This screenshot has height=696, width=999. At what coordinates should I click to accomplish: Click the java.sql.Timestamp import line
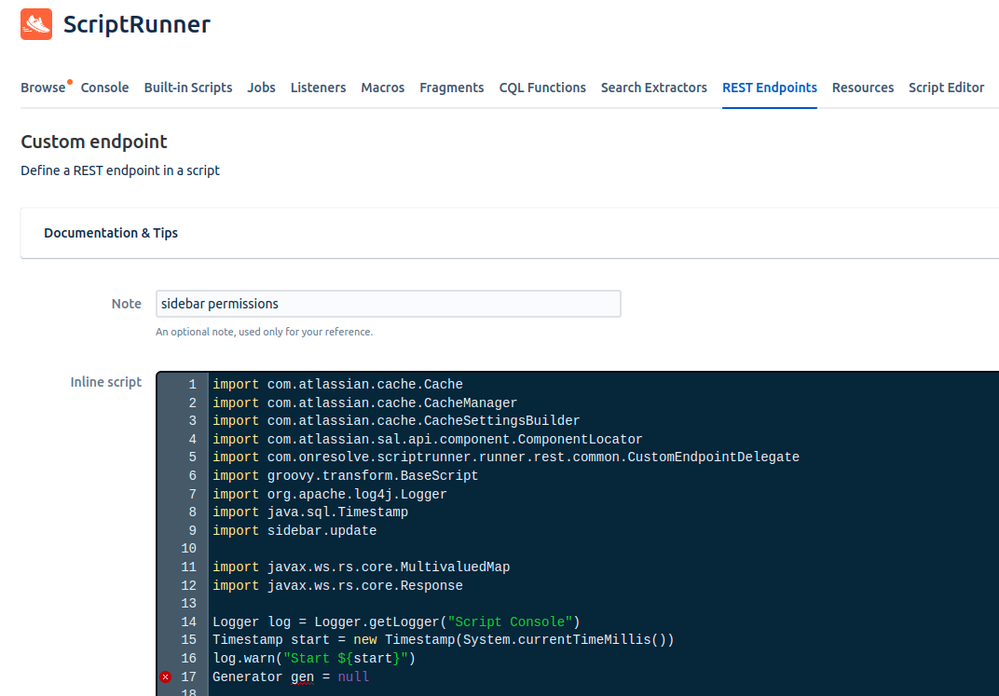tap(310, 512)
